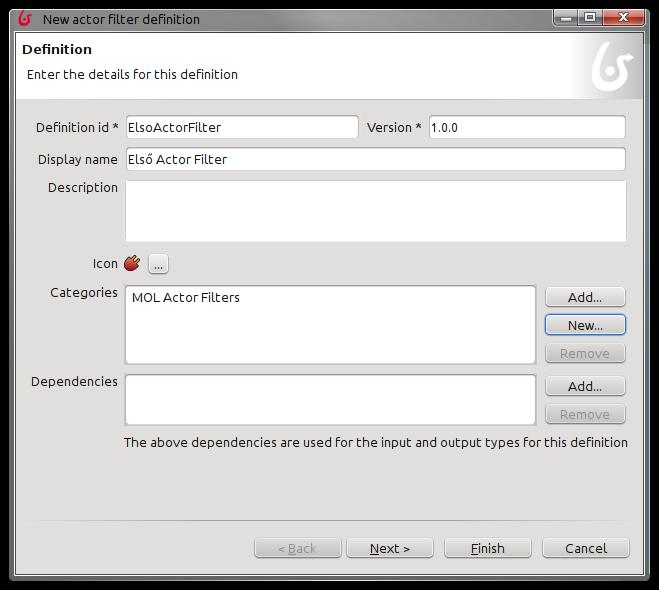Edit the Display name field

click(x=376, y=159)
